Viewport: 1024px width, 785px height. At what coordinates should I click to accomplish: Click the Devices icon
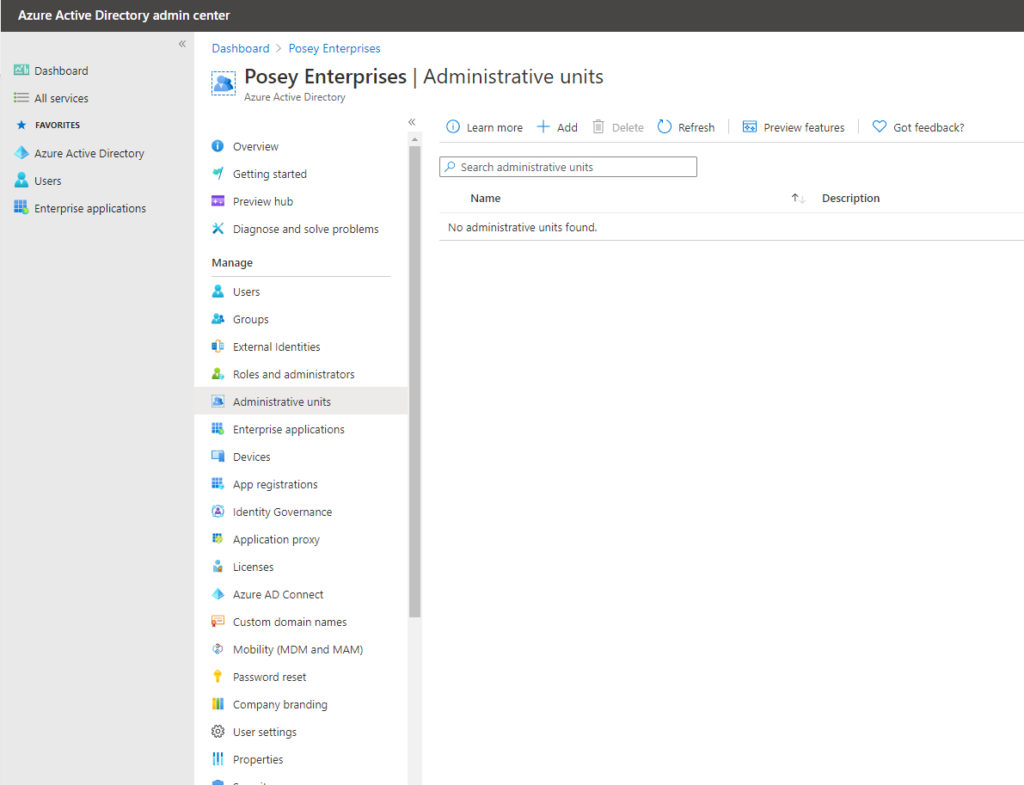pyautogui.click(x=217, y=456)
